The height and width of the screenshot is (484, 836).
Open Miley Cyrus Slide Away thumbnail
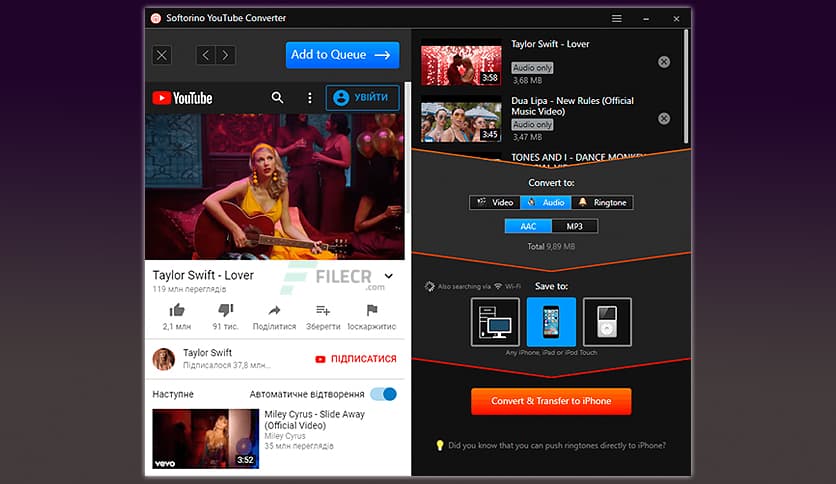[x=205, y=439]
